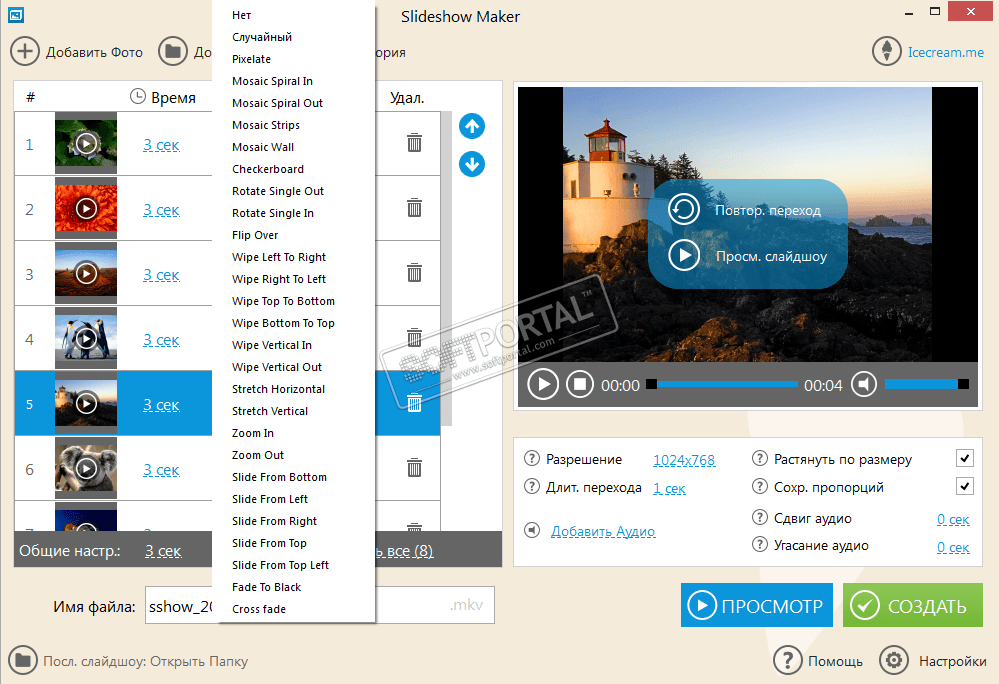Mute the preview audio speaker icon
999x684 pixels.
pos(864,384)
